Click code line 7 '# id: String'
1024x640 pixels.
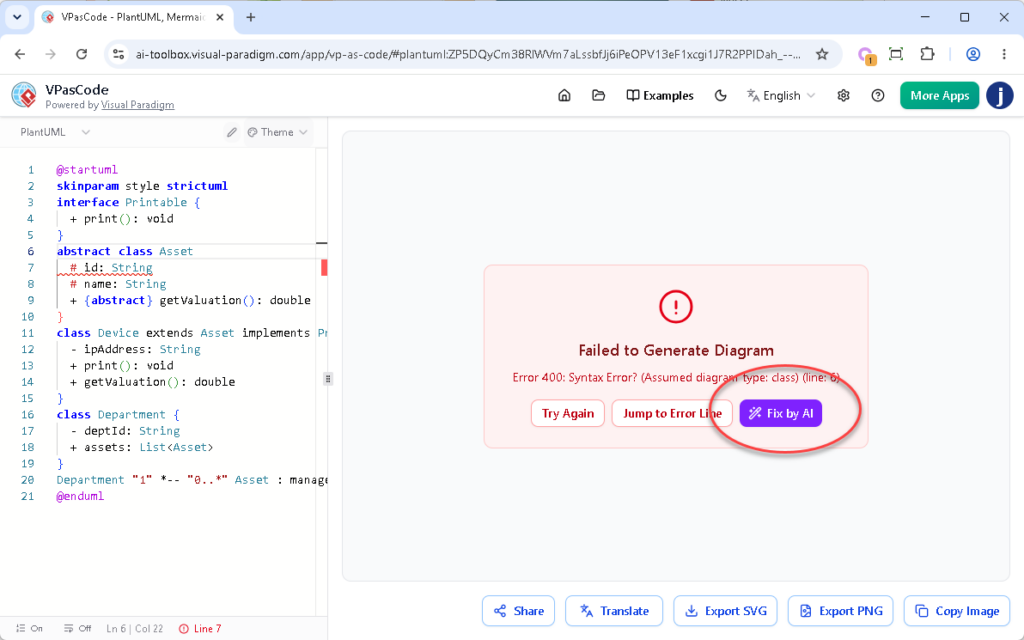[111, 268]
